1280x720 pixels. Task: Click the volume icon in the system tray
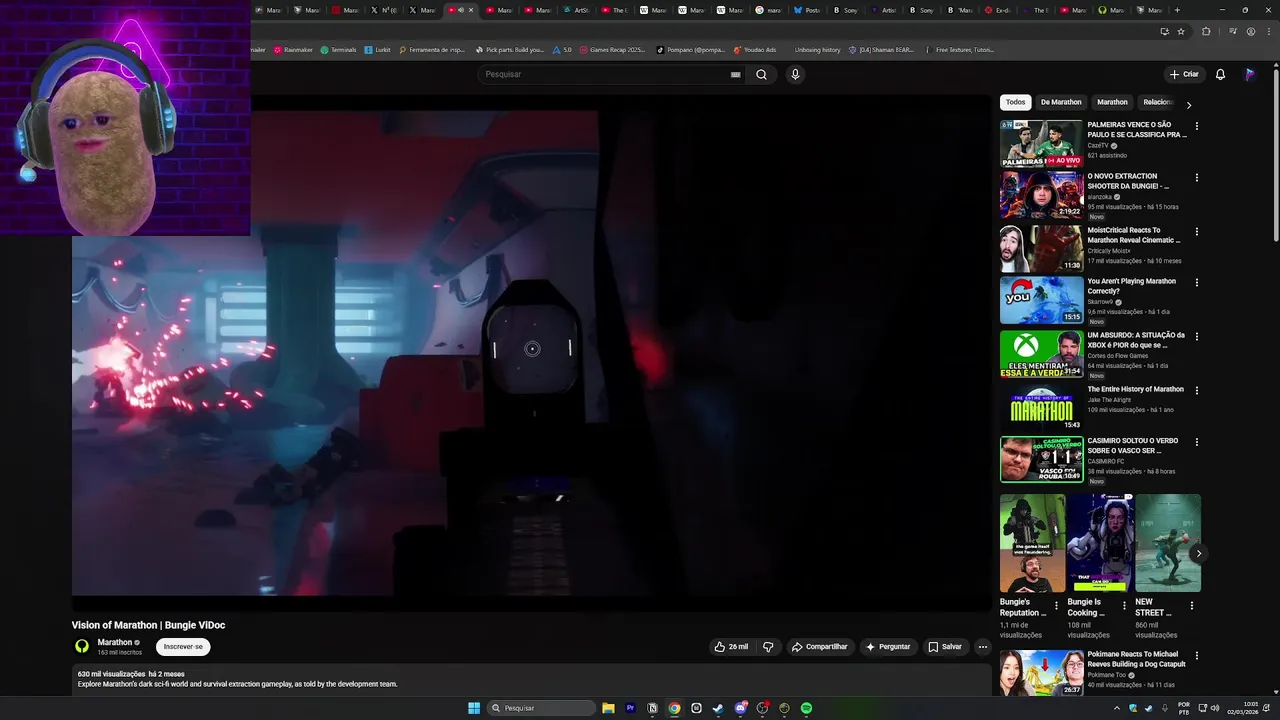(1214, 708)
